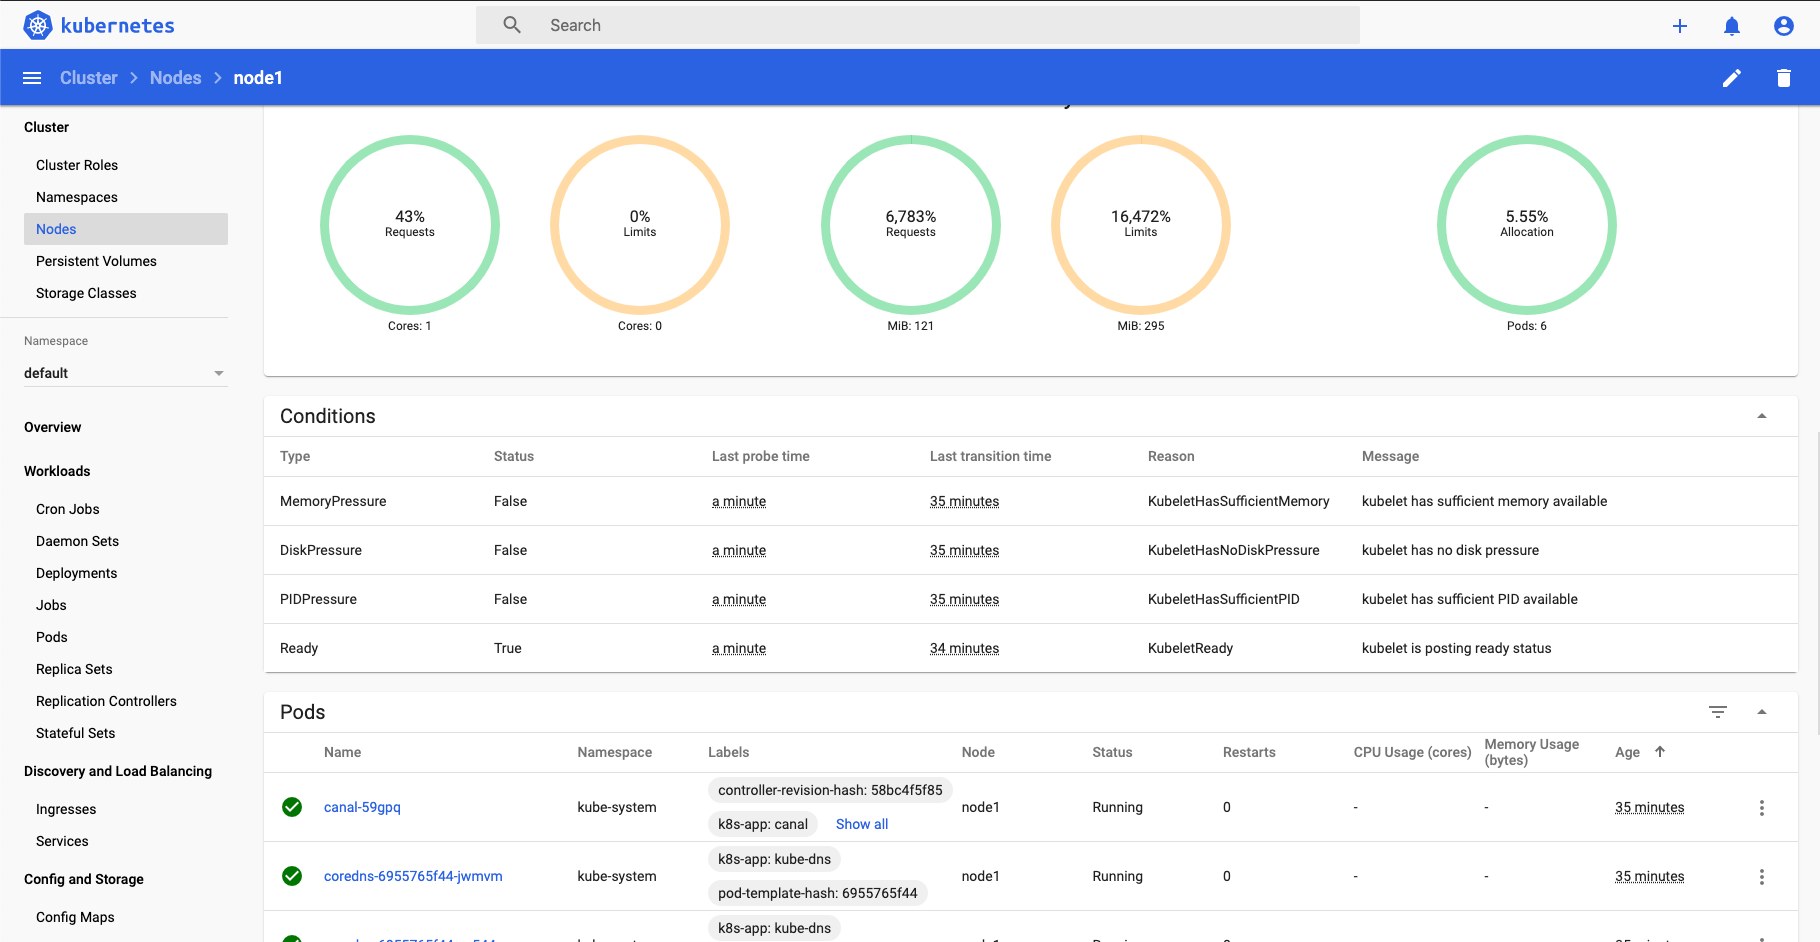Click Show all labels link
The height and width of the screenshot is (942, 1820).
pos(862,824)
